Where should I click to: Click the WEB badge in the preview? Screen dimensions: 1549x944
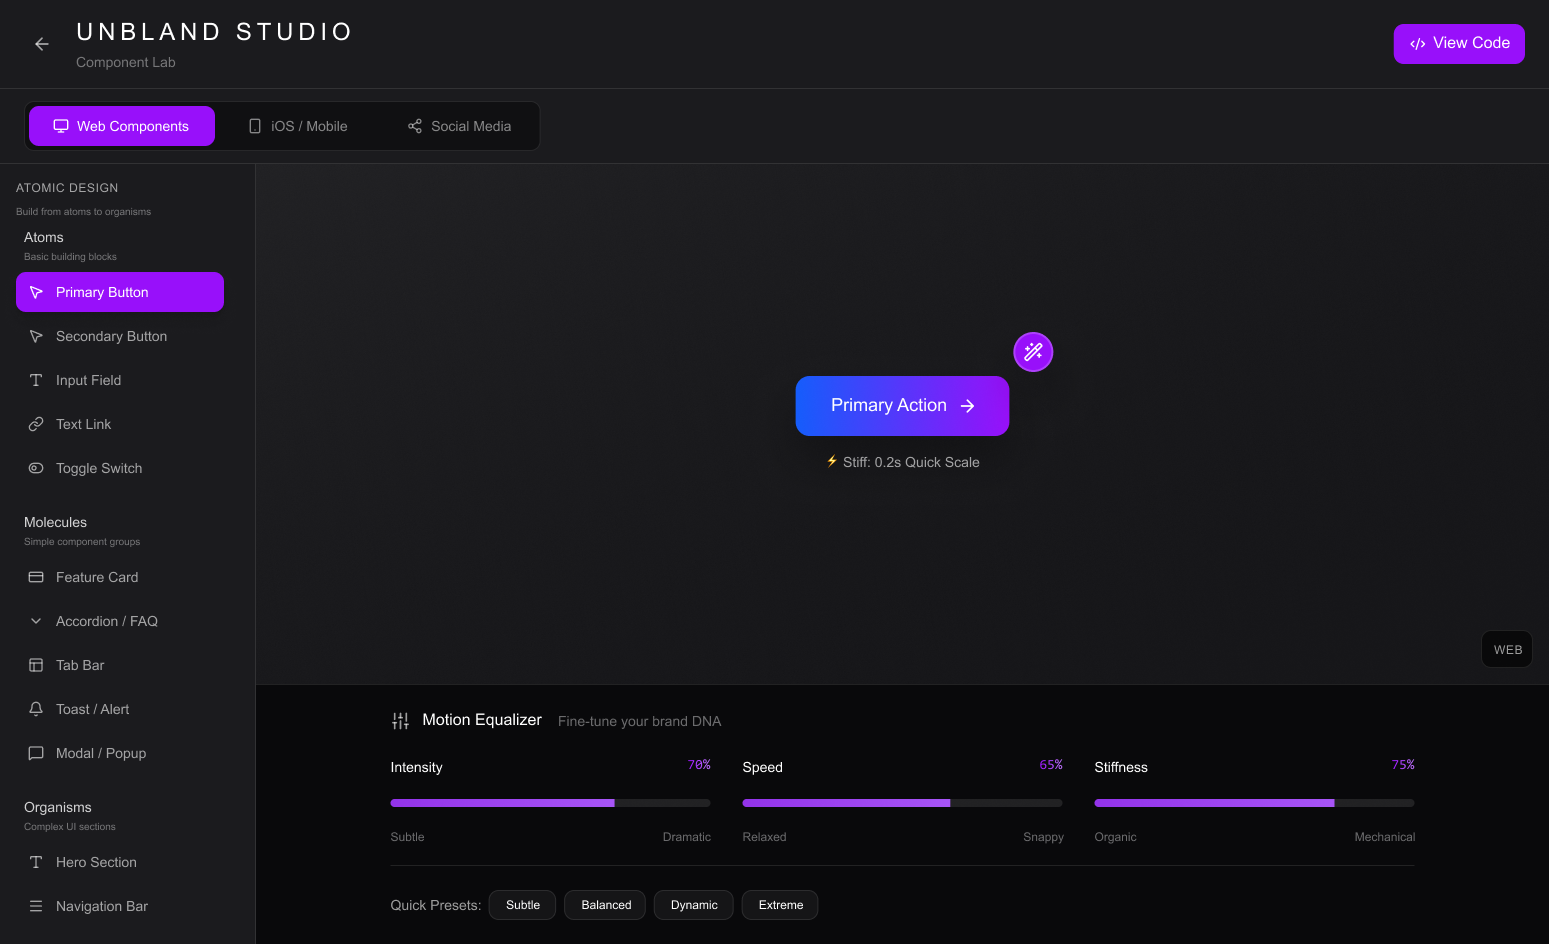click(x=1507, y=650)
